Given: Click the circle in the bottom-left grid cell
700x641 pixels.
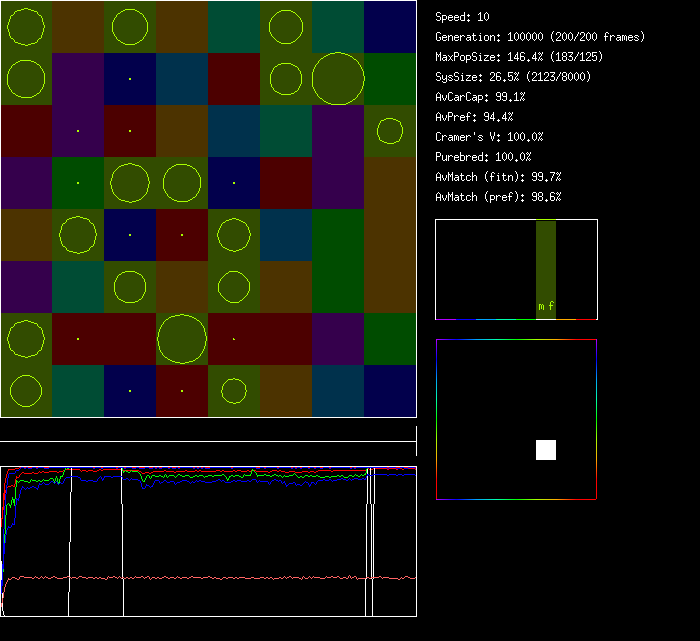Looking at the screenshot, I should tap(26, 390).
